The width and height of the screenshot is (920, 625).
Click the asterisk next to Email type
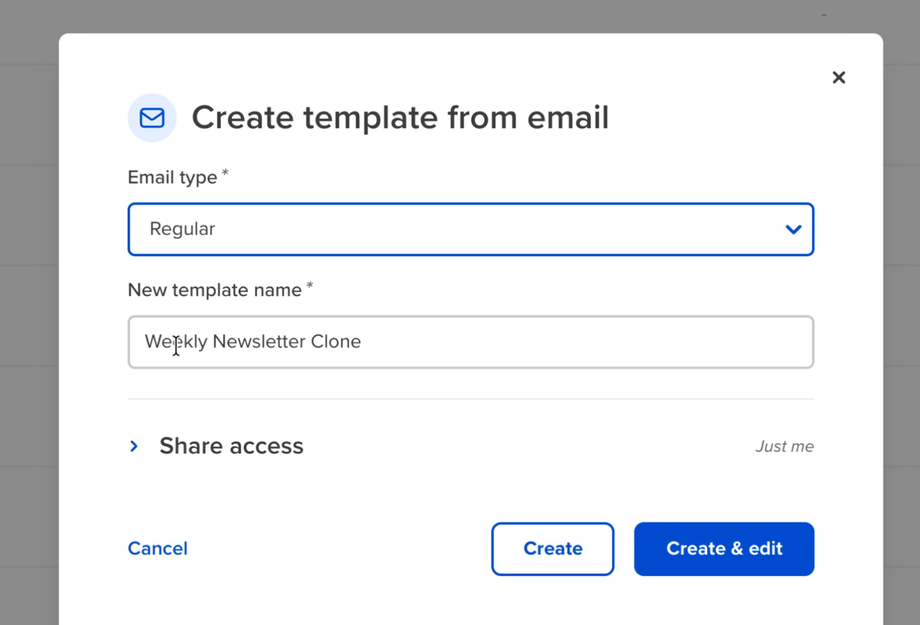click(x=225, y=173)
